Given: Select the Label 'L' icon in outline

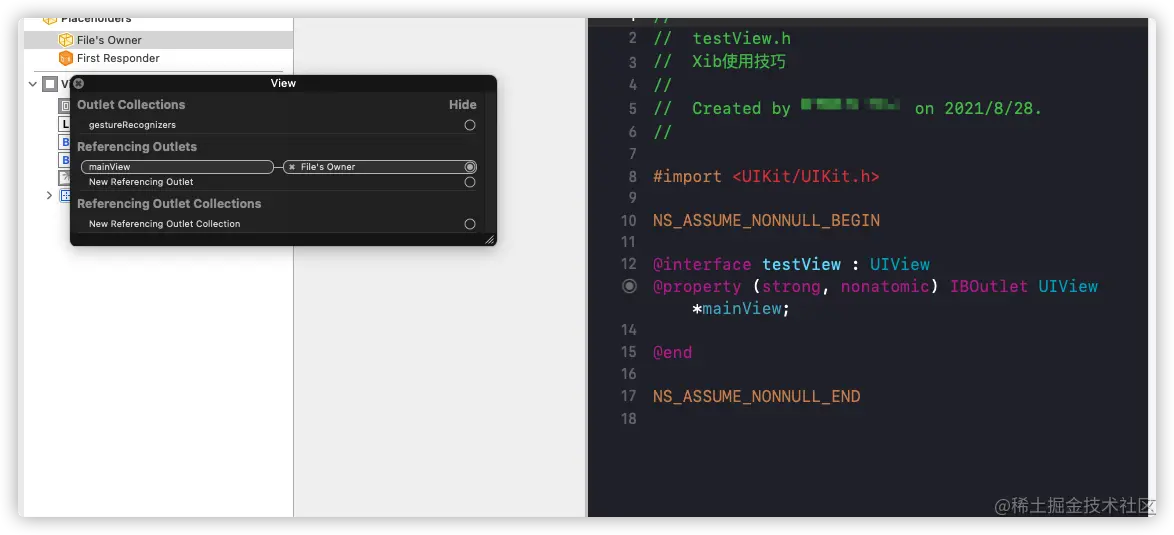Looking at the screenshot, I should pos(64,124).
